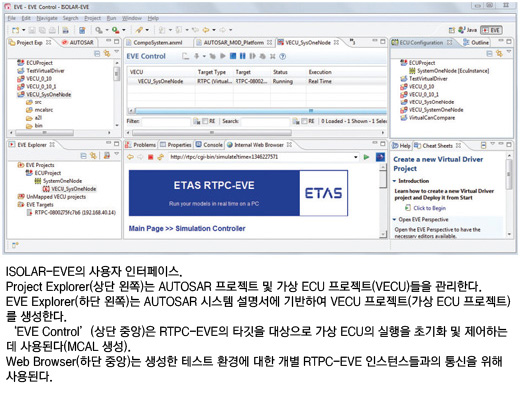Select the VECU_SysOneNode row in the VECU table
Image resolution: width=520 pixels, height=397 pixels.
tap(257, 81)
